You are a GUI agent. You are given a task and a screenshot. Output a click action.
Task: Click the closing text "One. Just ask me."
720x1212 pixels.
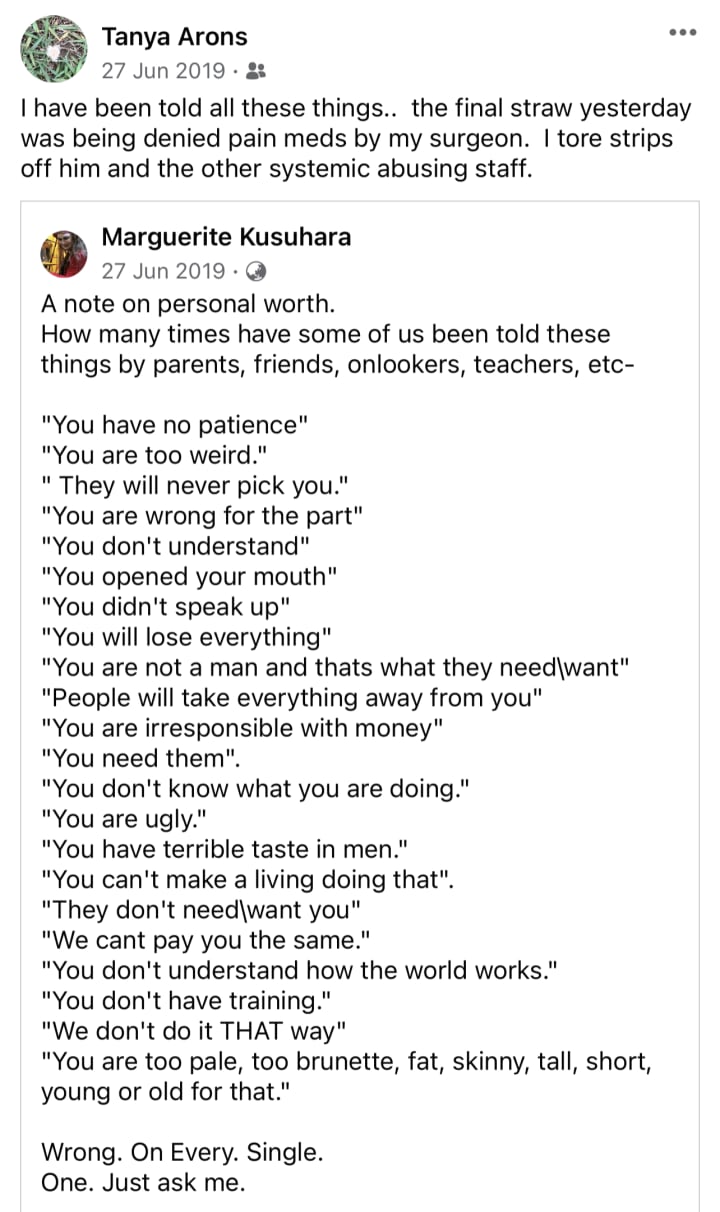[143, 1182]
